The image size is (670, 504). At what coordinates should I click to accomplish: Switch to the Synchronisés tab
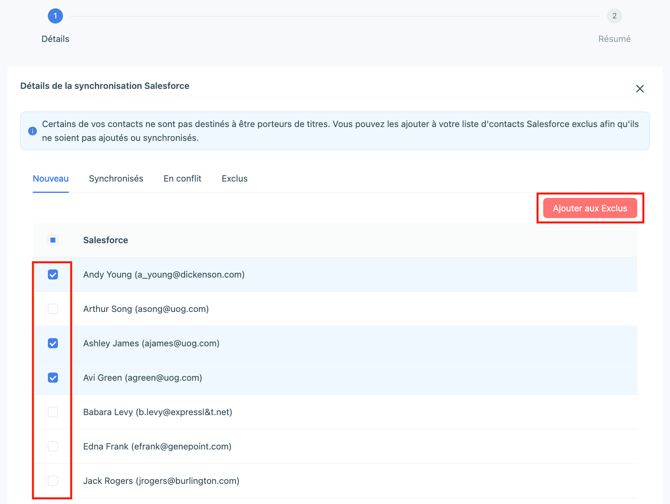click(116, 179)
